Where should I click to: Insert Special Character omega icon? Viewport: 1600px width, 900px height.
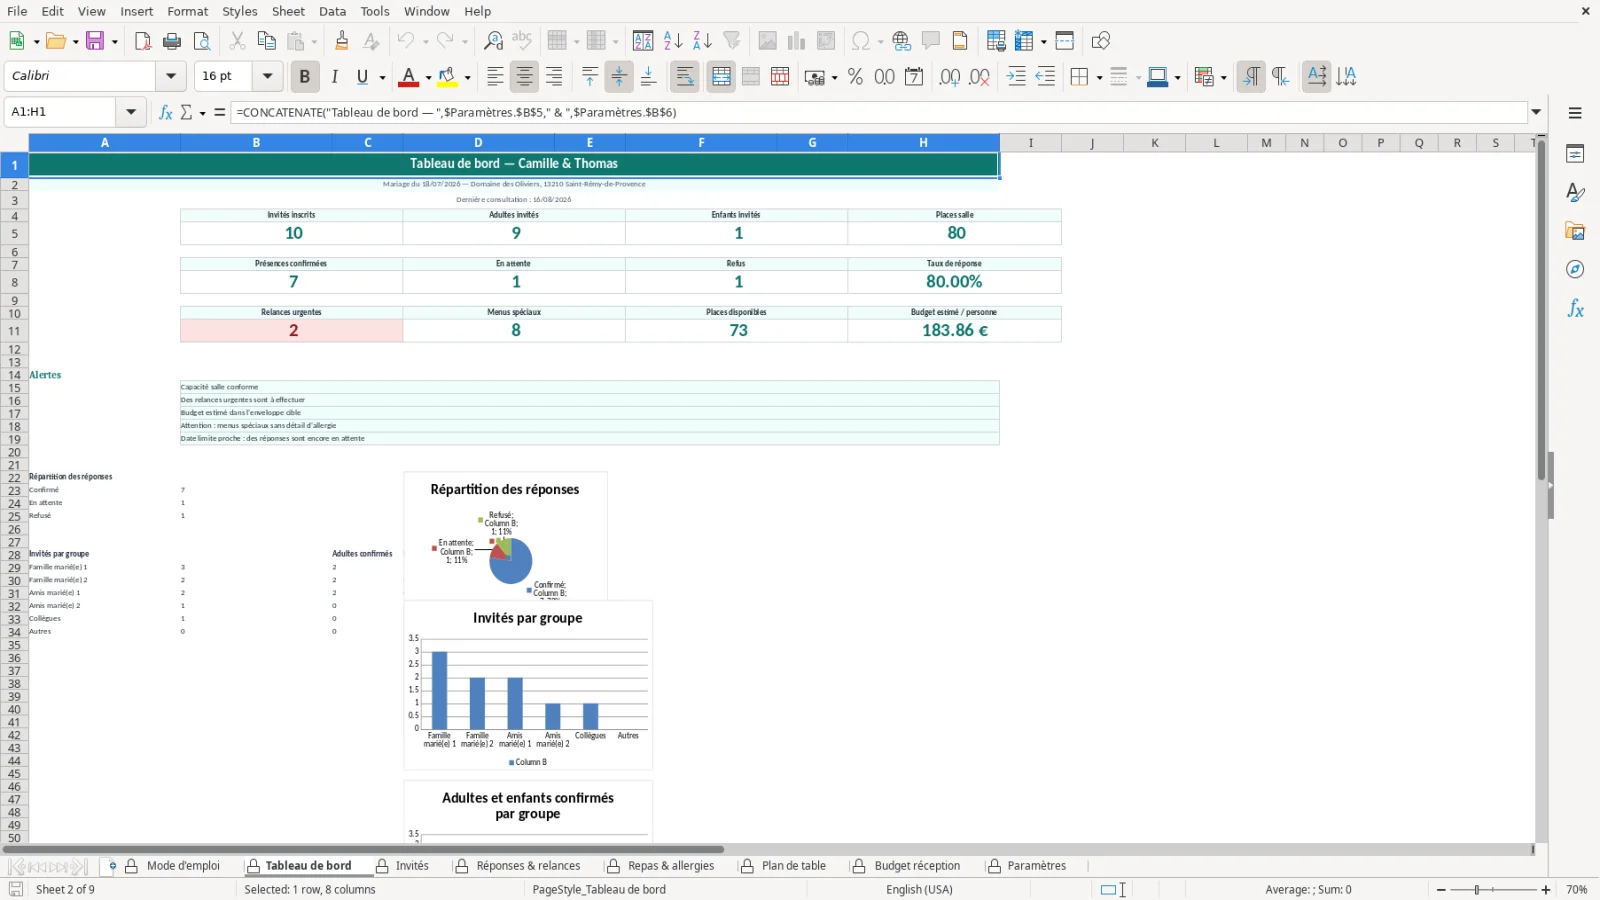click(x=860, y=41)
